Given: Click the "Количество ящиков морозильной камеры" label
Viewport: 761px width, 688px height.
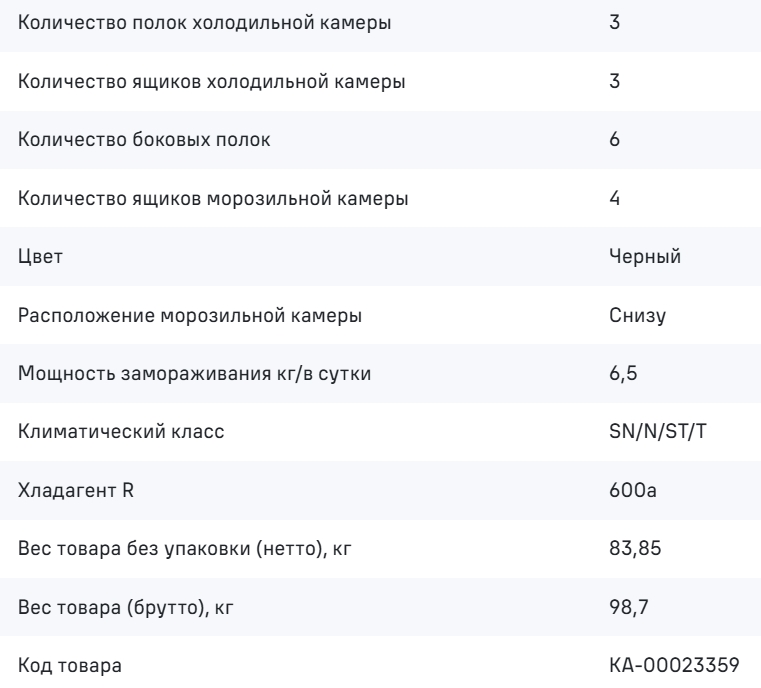Looking at the screenshot, I should [x=213, y=198].
